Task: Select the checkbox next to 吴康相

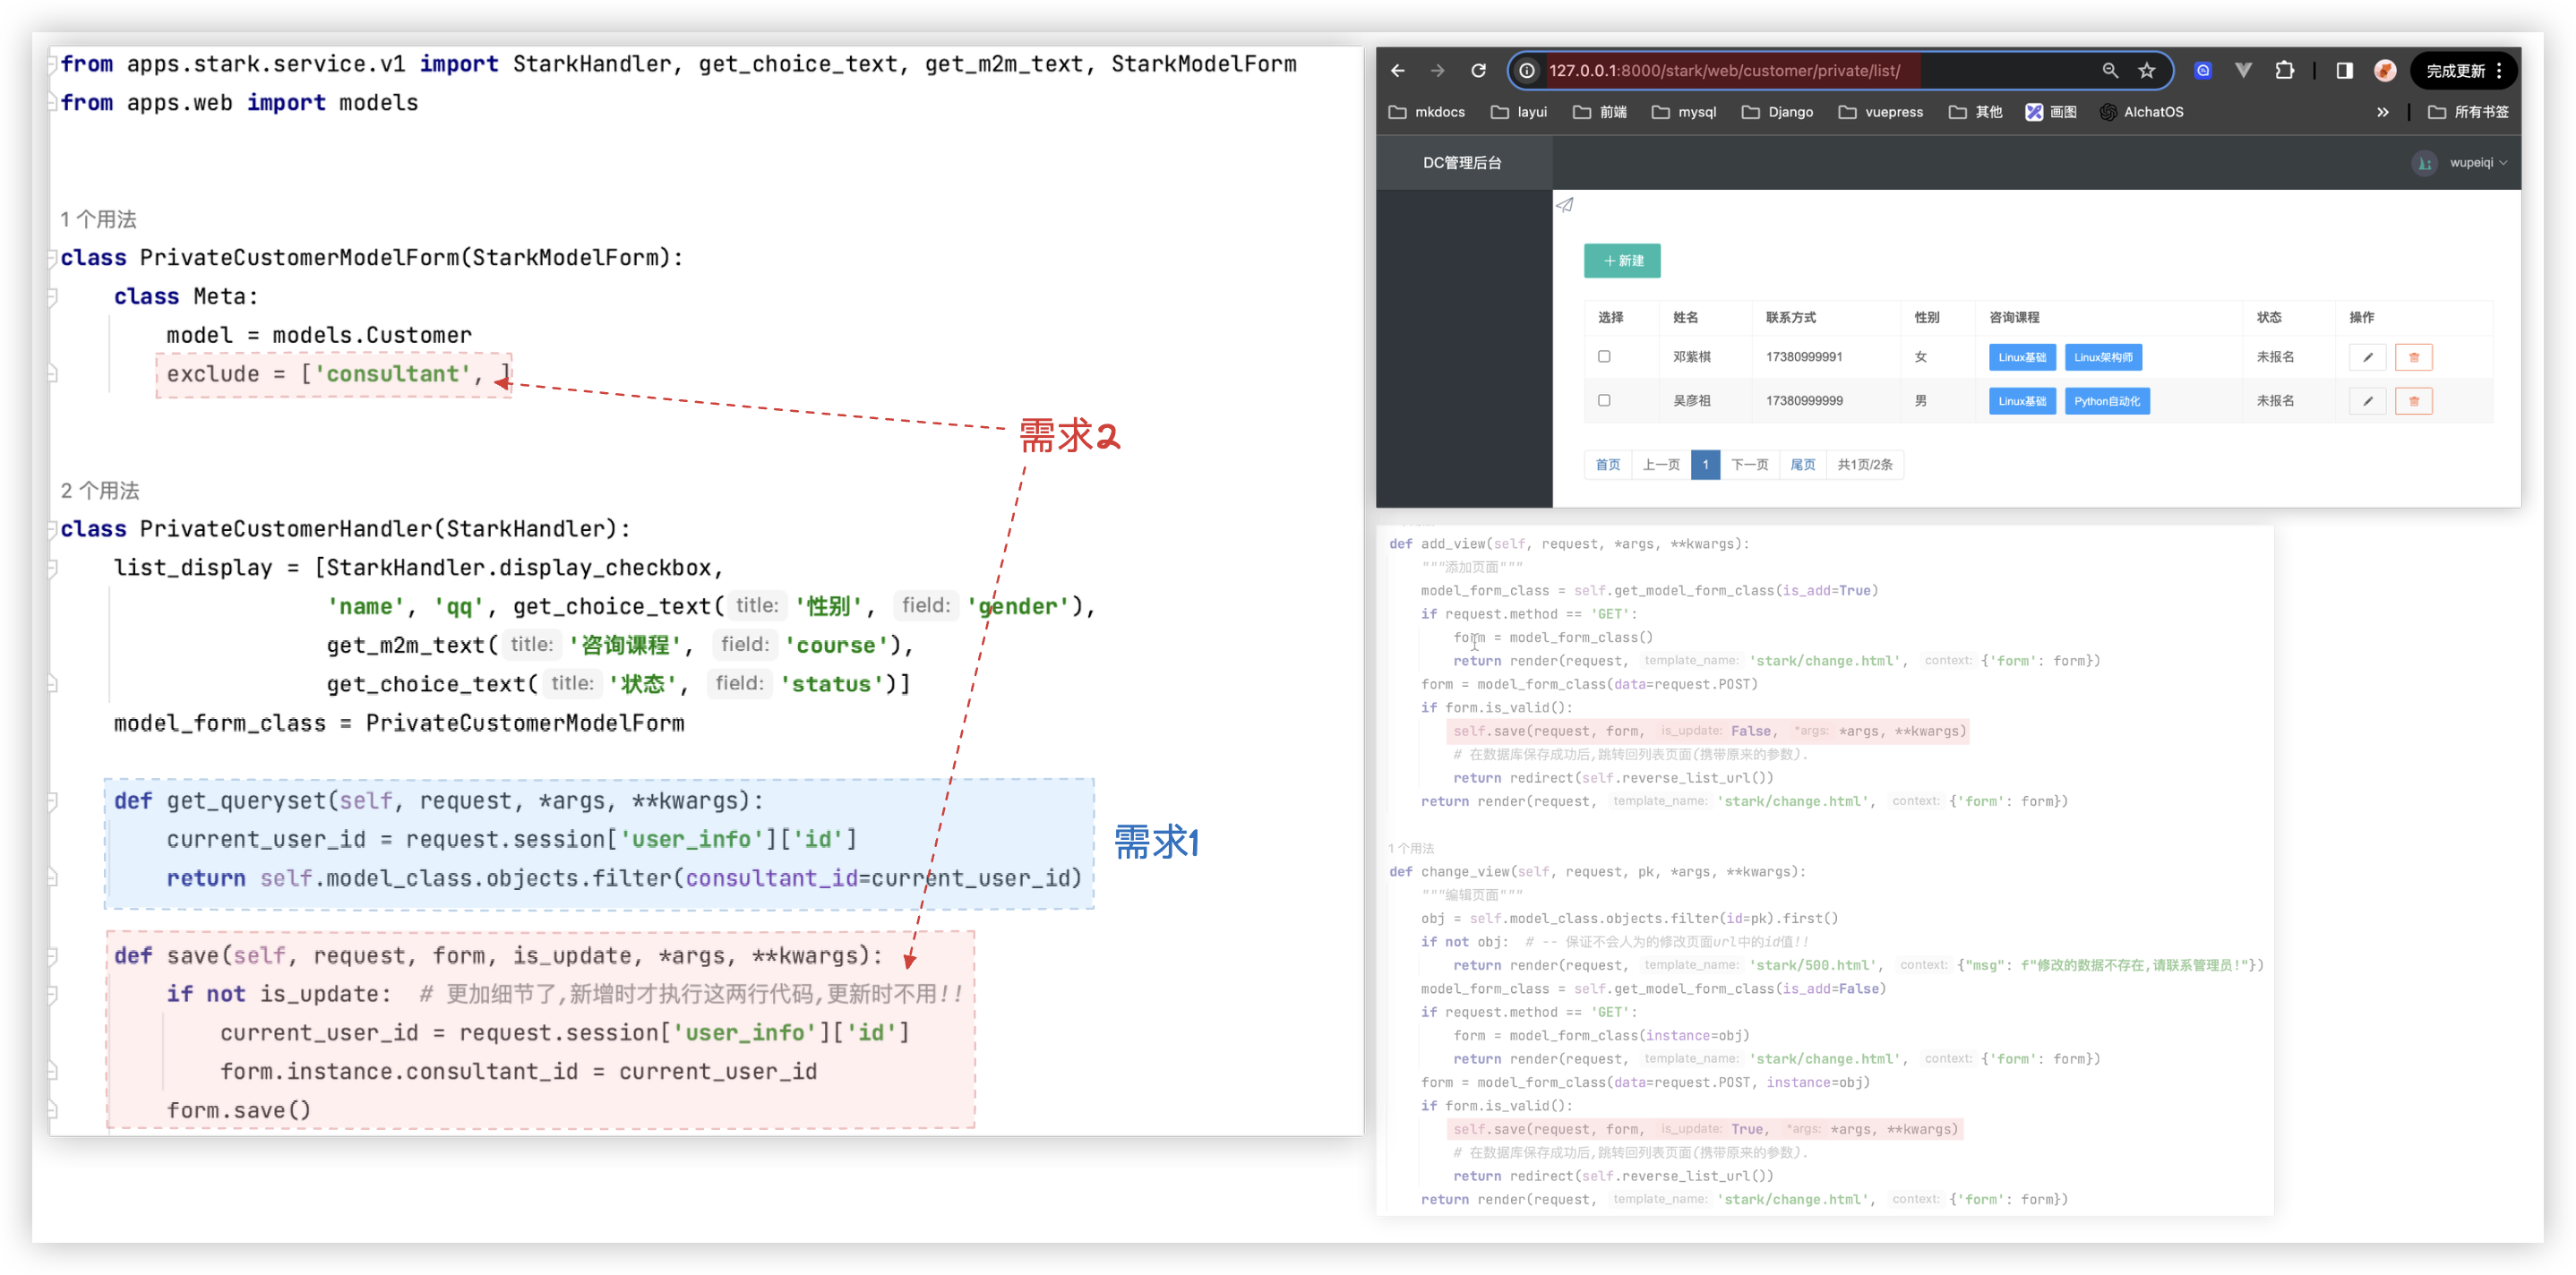Action: pyautogui.click(x=1603, y=401)
